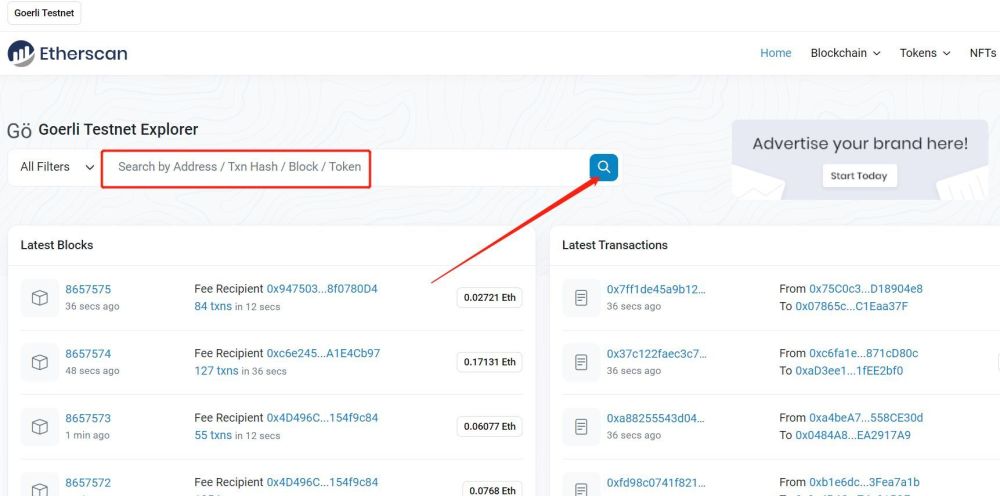Open From address 0xc6fa1e...871cD80c
The image size is (1000, 496).
(x=864, y=353)
